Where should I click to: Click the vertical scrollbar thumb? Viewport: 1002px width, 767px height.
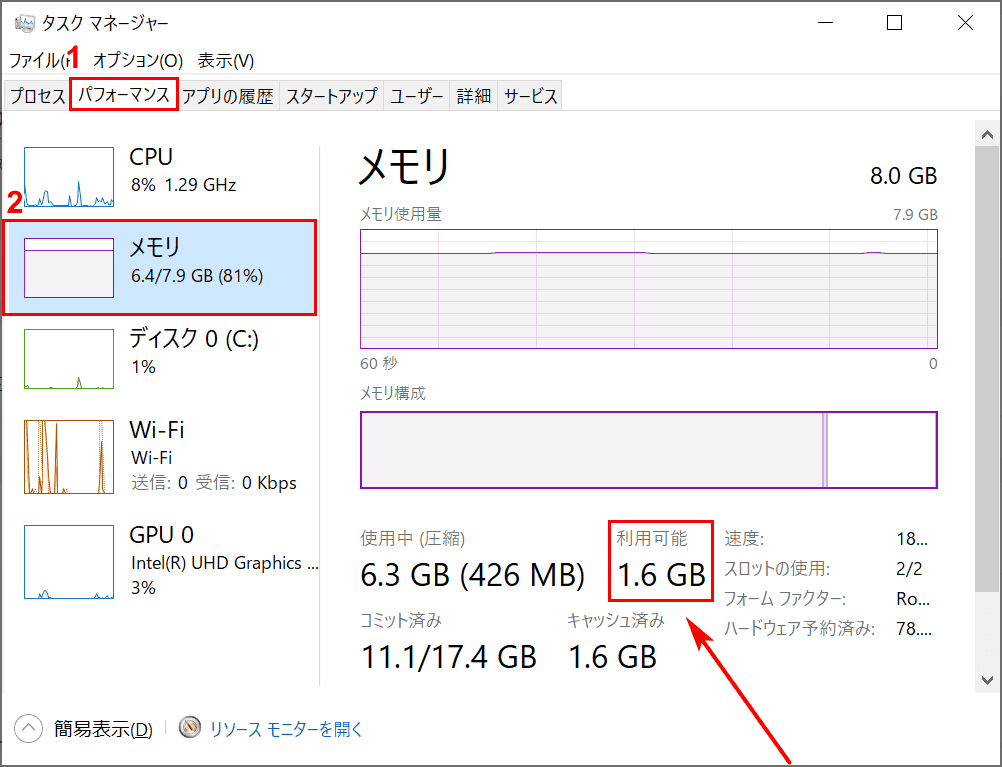pyautogui.click(x=987, y=369)
